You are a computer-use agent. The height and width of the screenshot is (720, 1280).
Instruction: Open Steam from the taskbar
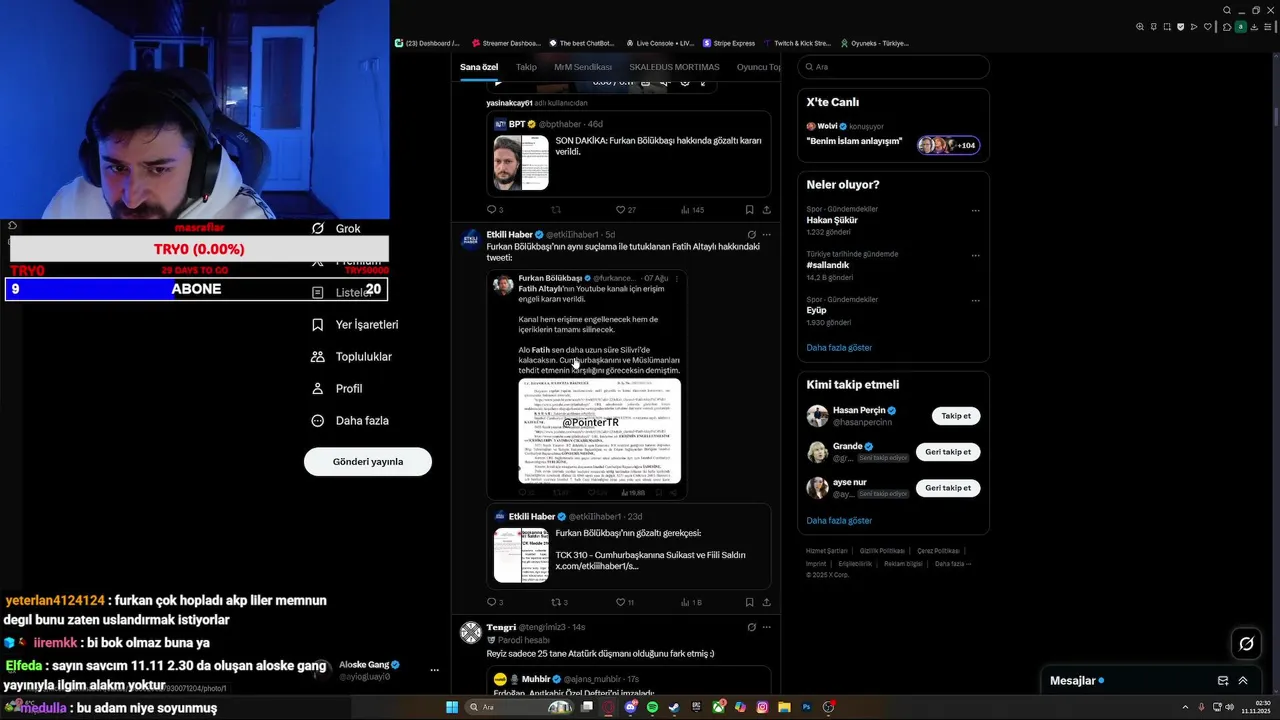click(674, 707)
